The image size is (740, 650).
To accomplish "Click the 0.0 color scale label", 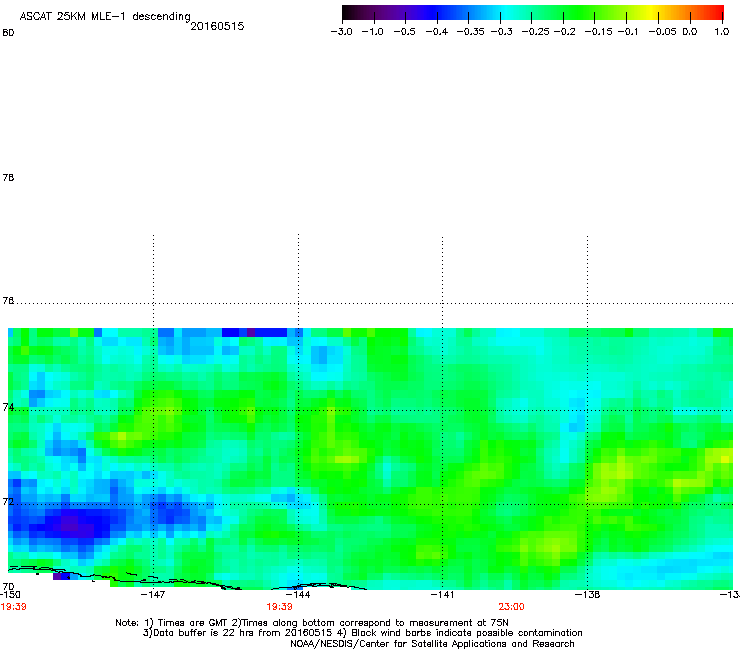I will click(690, 32).
